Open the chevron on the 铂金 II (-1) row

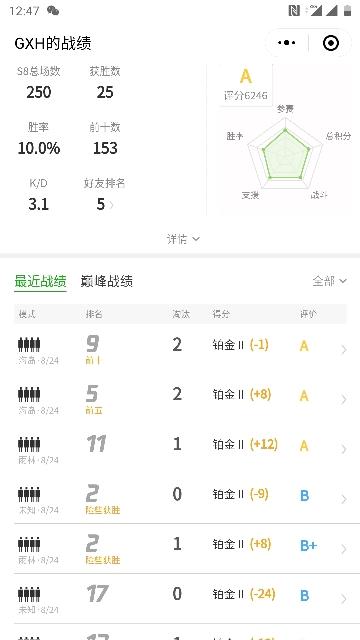[x=344, y=349]
